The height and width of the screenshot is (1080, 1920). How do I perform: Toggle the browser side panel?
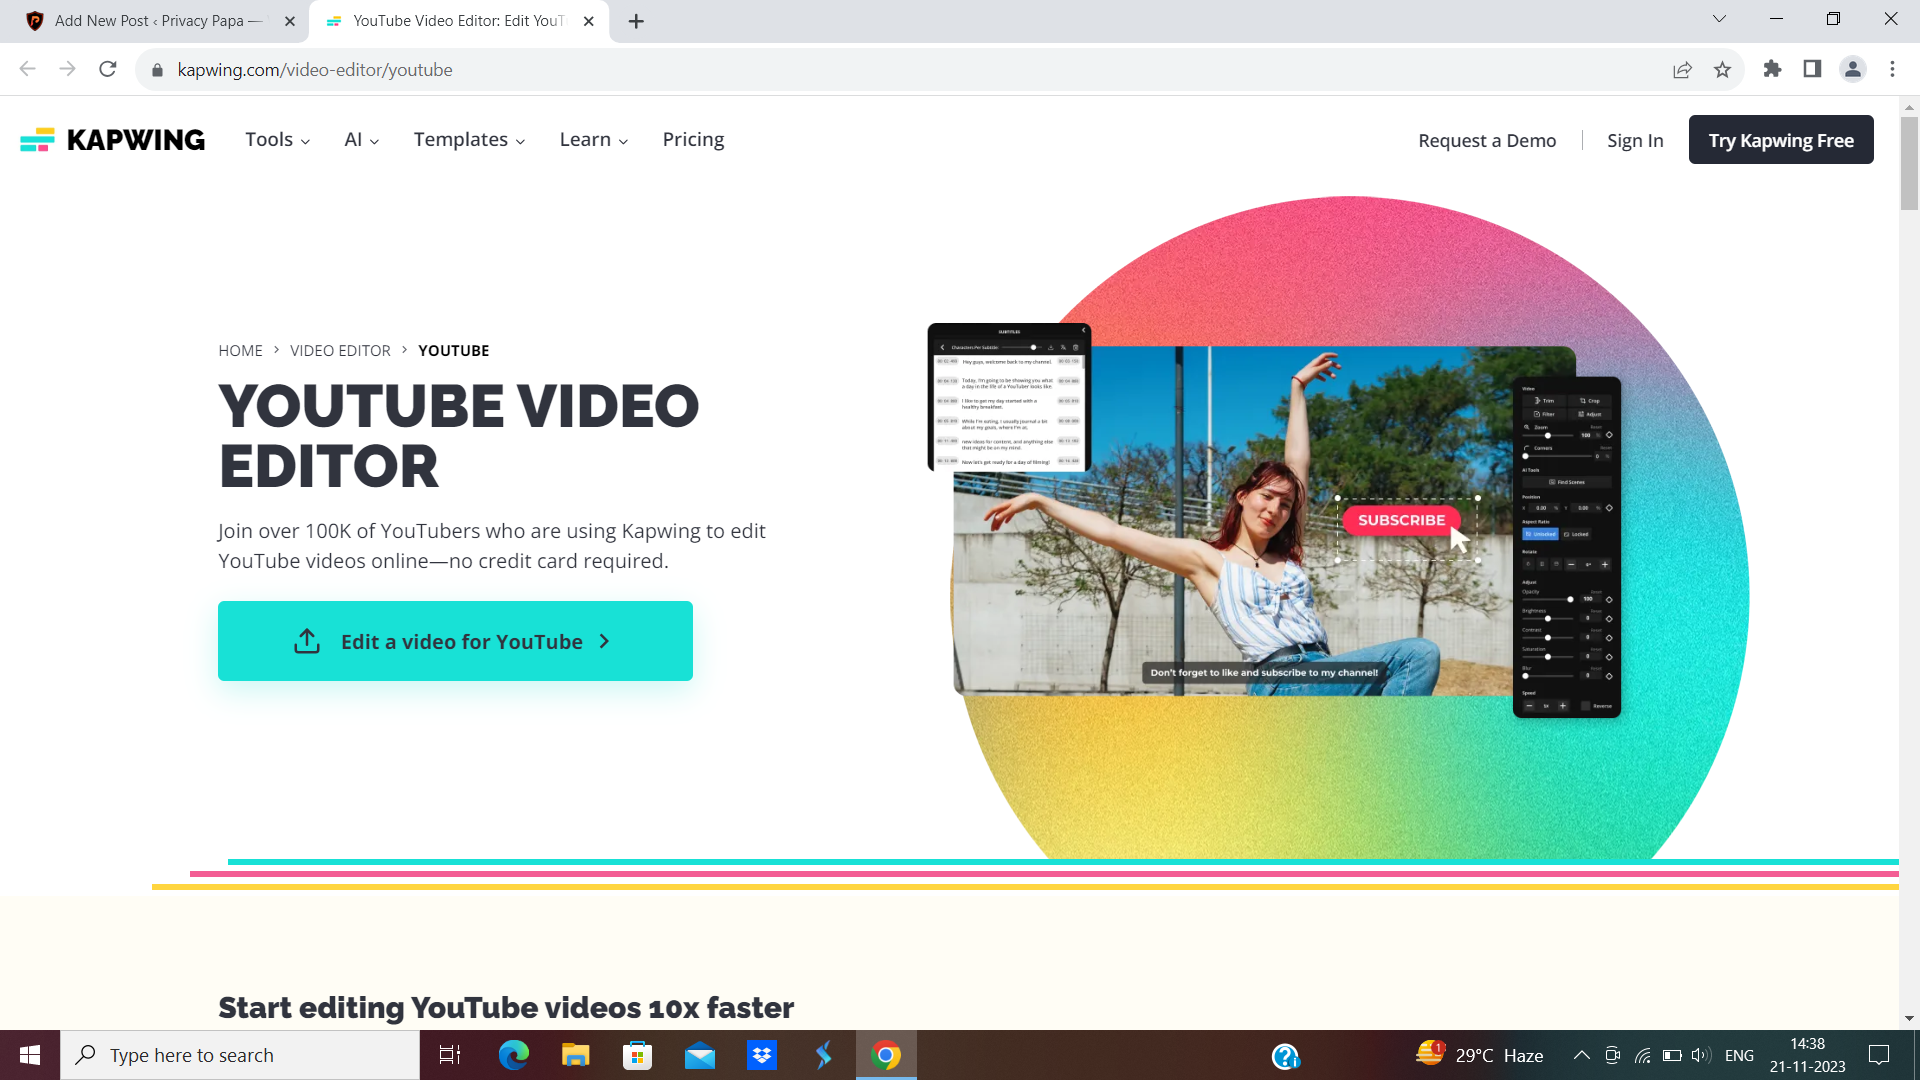pyautogui.click(x=1812, y=69)
